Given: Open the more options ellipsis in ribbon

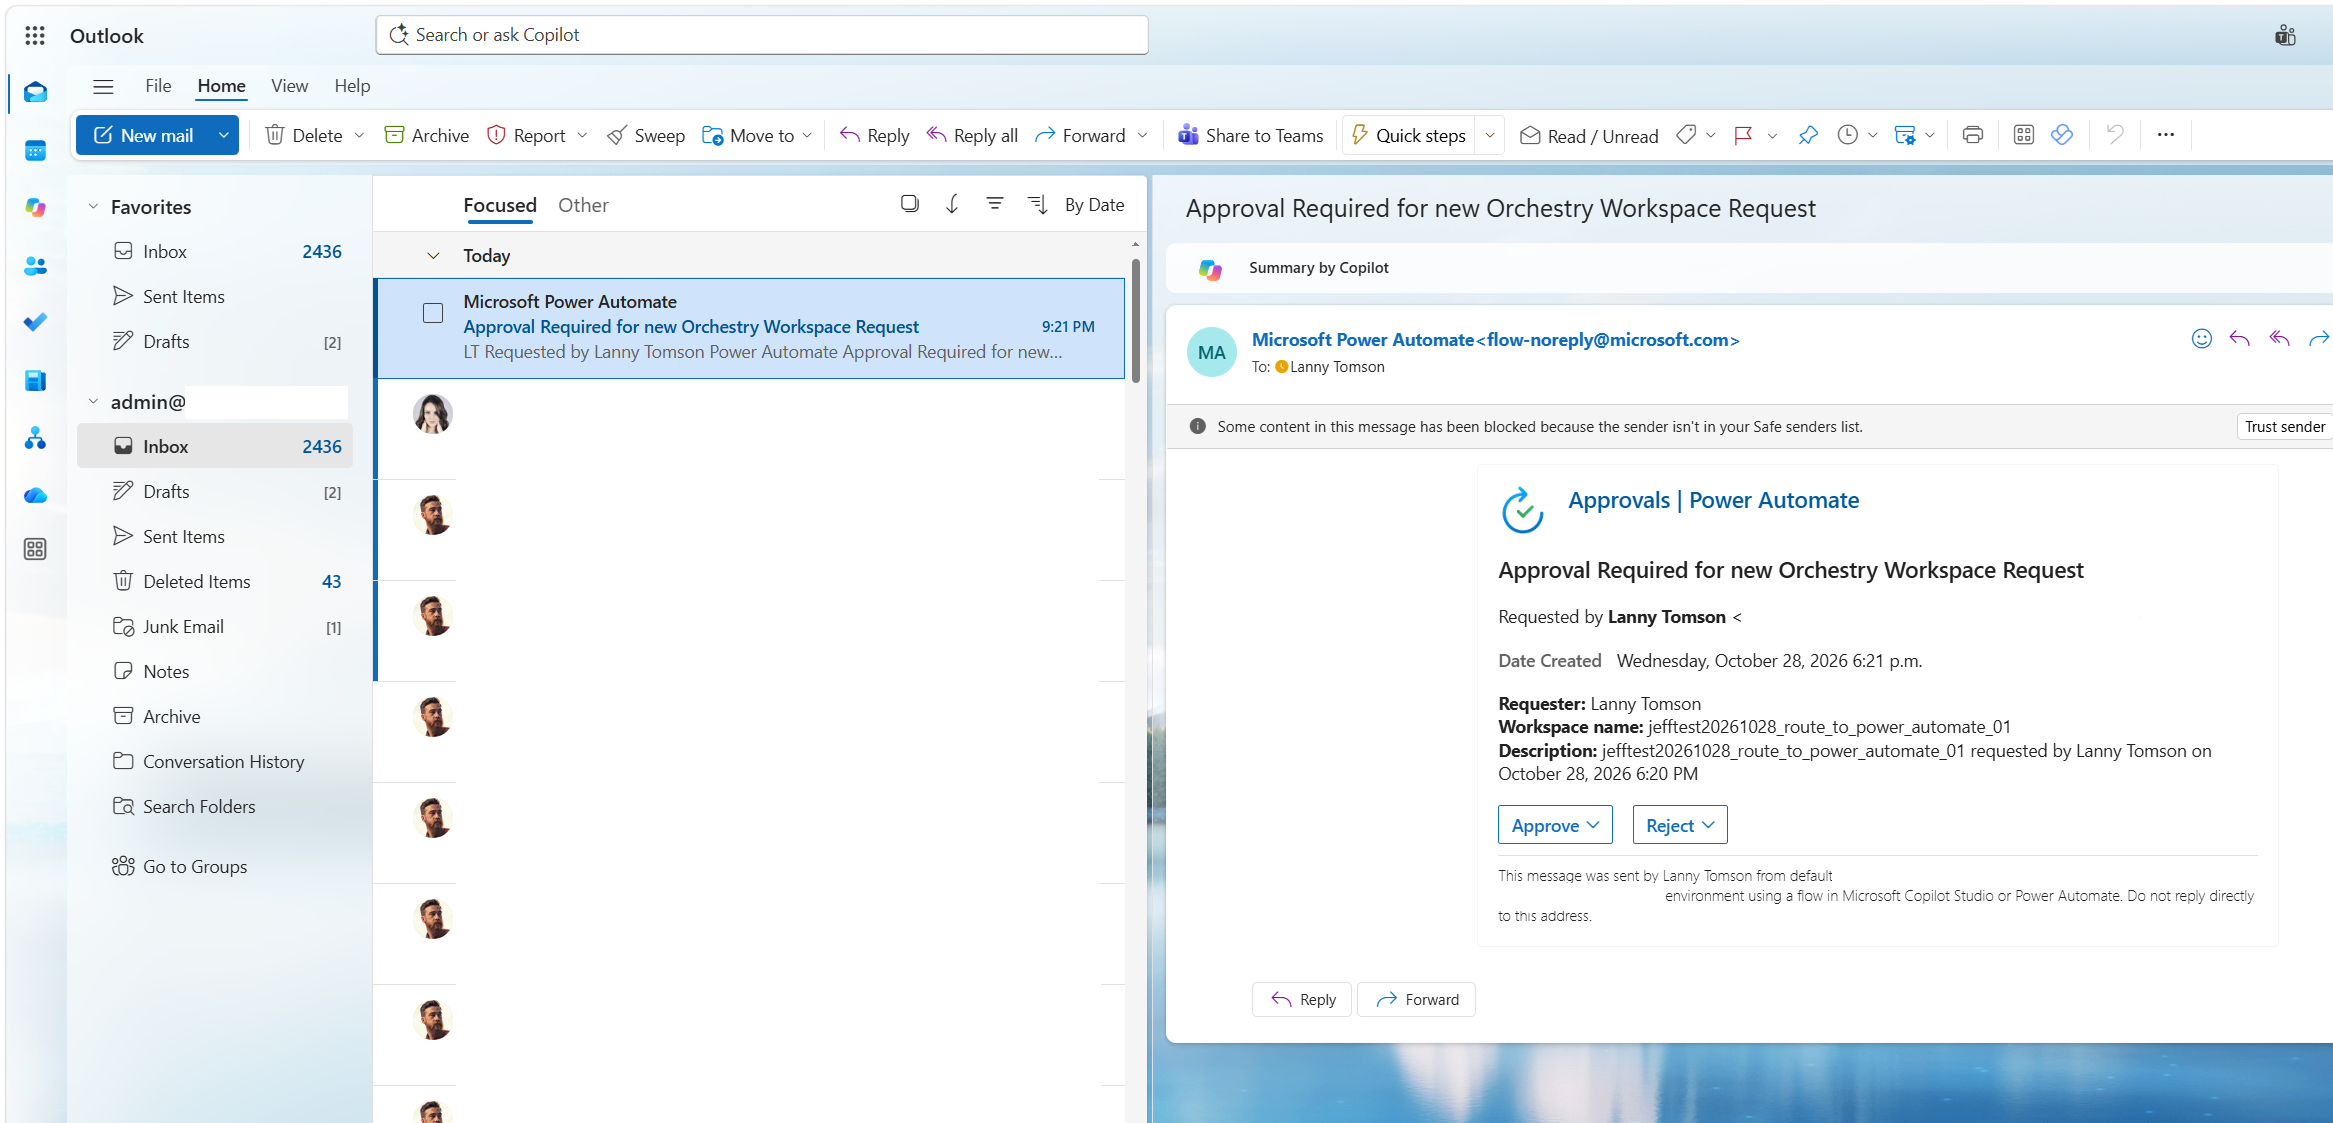Looking at the screenshot, I should [x=2165, y=135].
